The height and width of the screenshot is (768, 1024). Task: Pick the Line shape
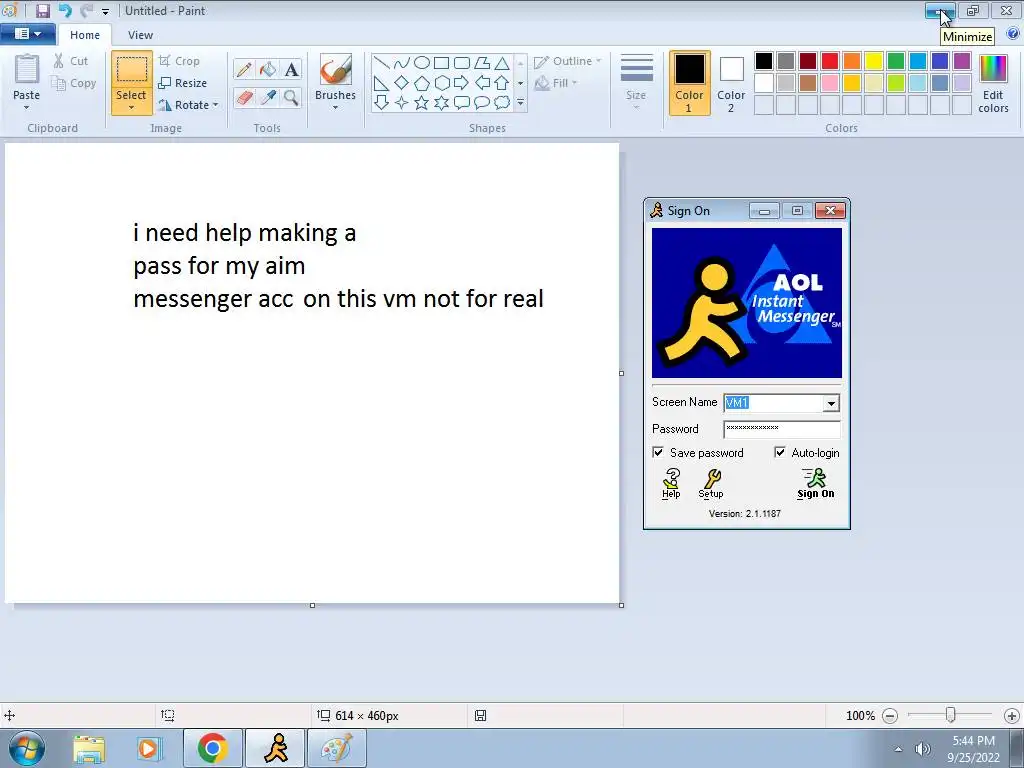click(x=382, y=63)
